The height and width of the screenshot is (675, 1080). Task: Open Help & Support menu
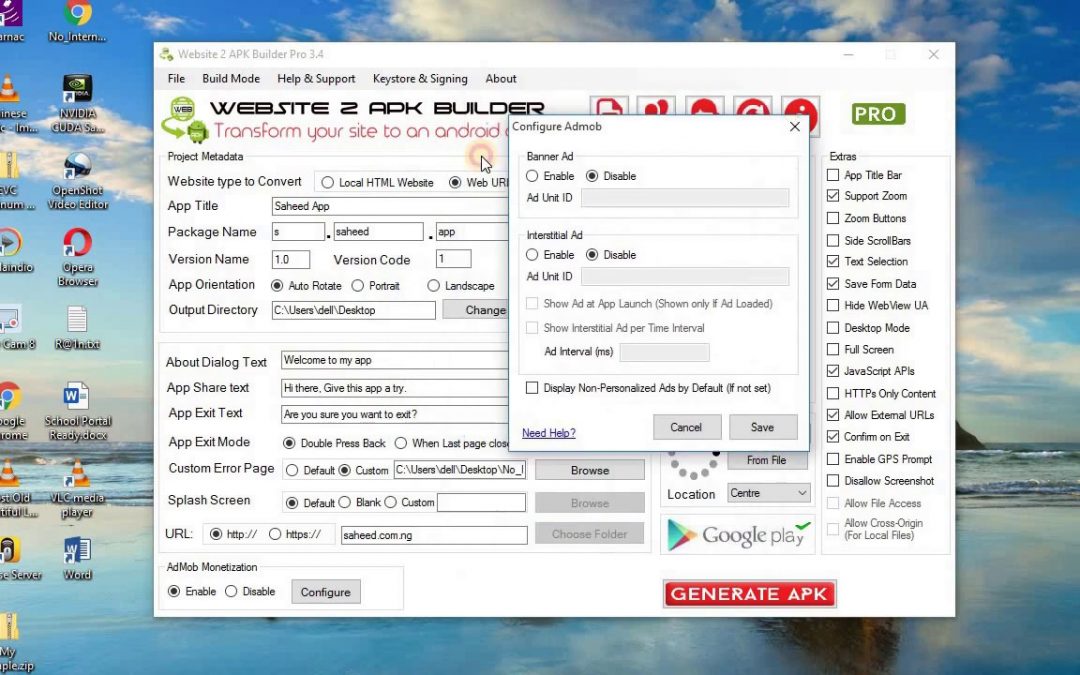click(x=316, y=79)
